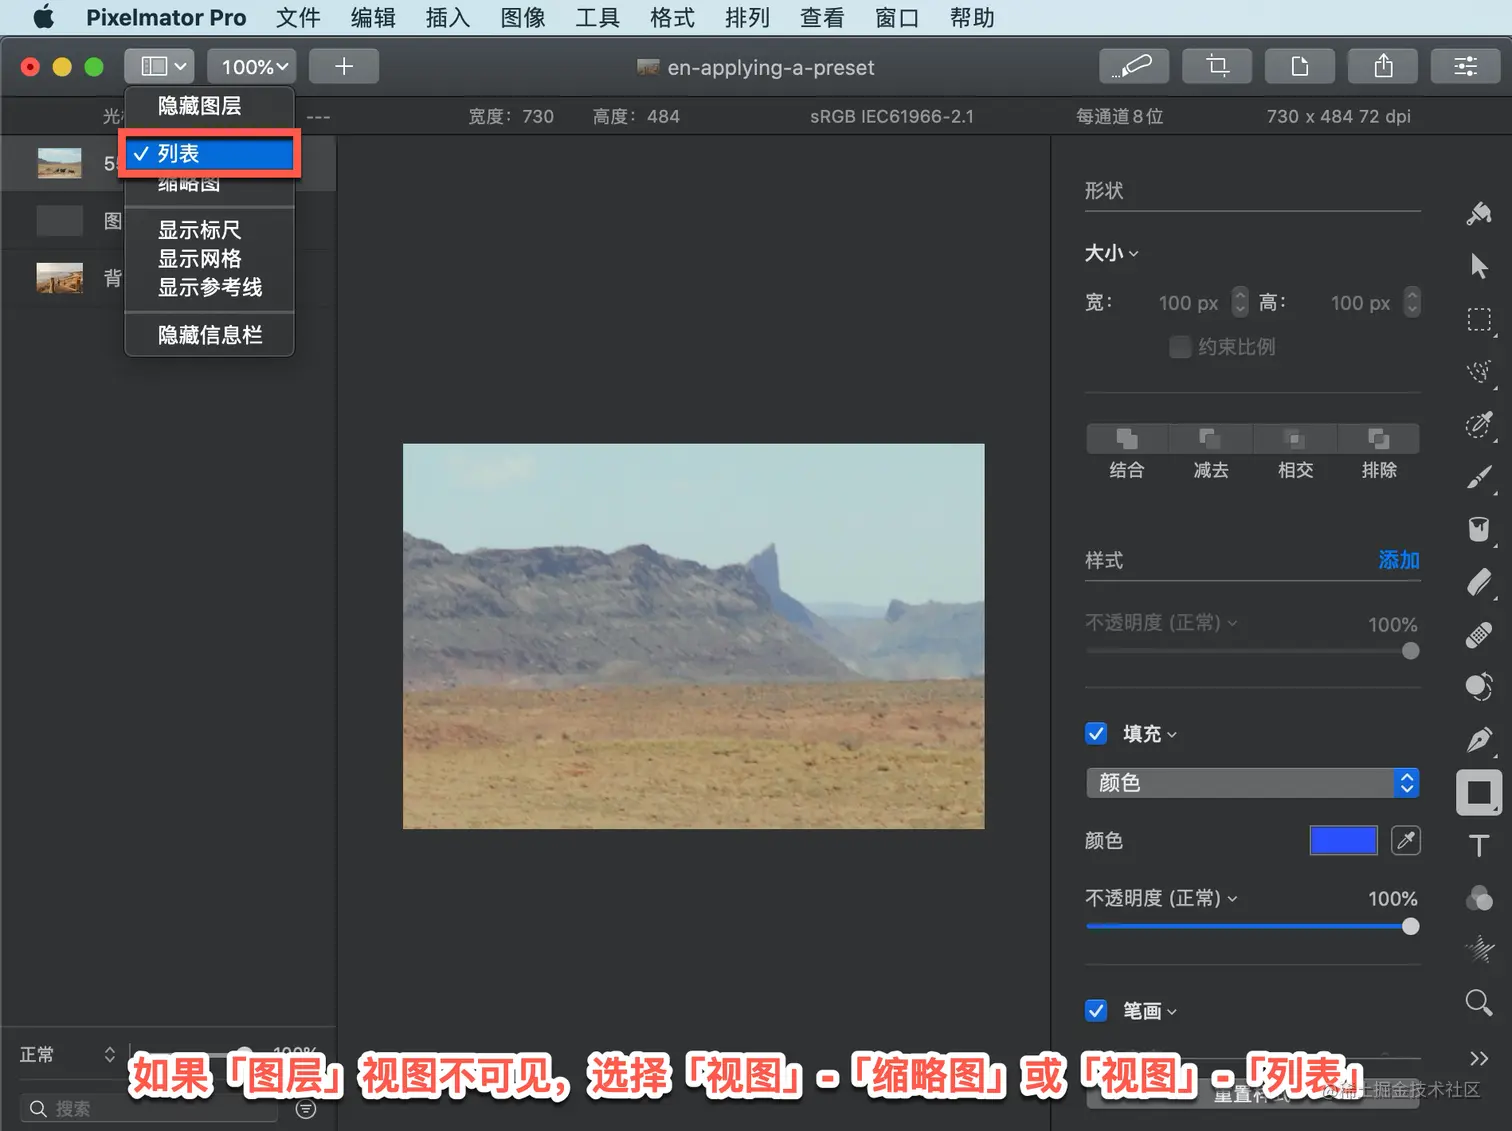Image resolution: width=1512 pixels, height=1131 pixels.
Task: Open style 不透明度 (正常) blend dropdown
Action: click(1162, 623)
